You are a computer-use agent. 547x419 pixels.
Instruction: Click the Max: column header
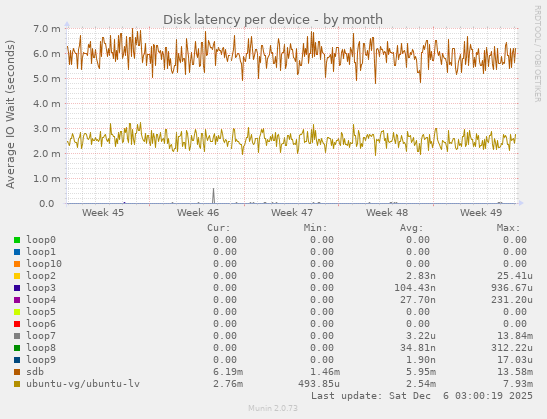tap(508, 228)
